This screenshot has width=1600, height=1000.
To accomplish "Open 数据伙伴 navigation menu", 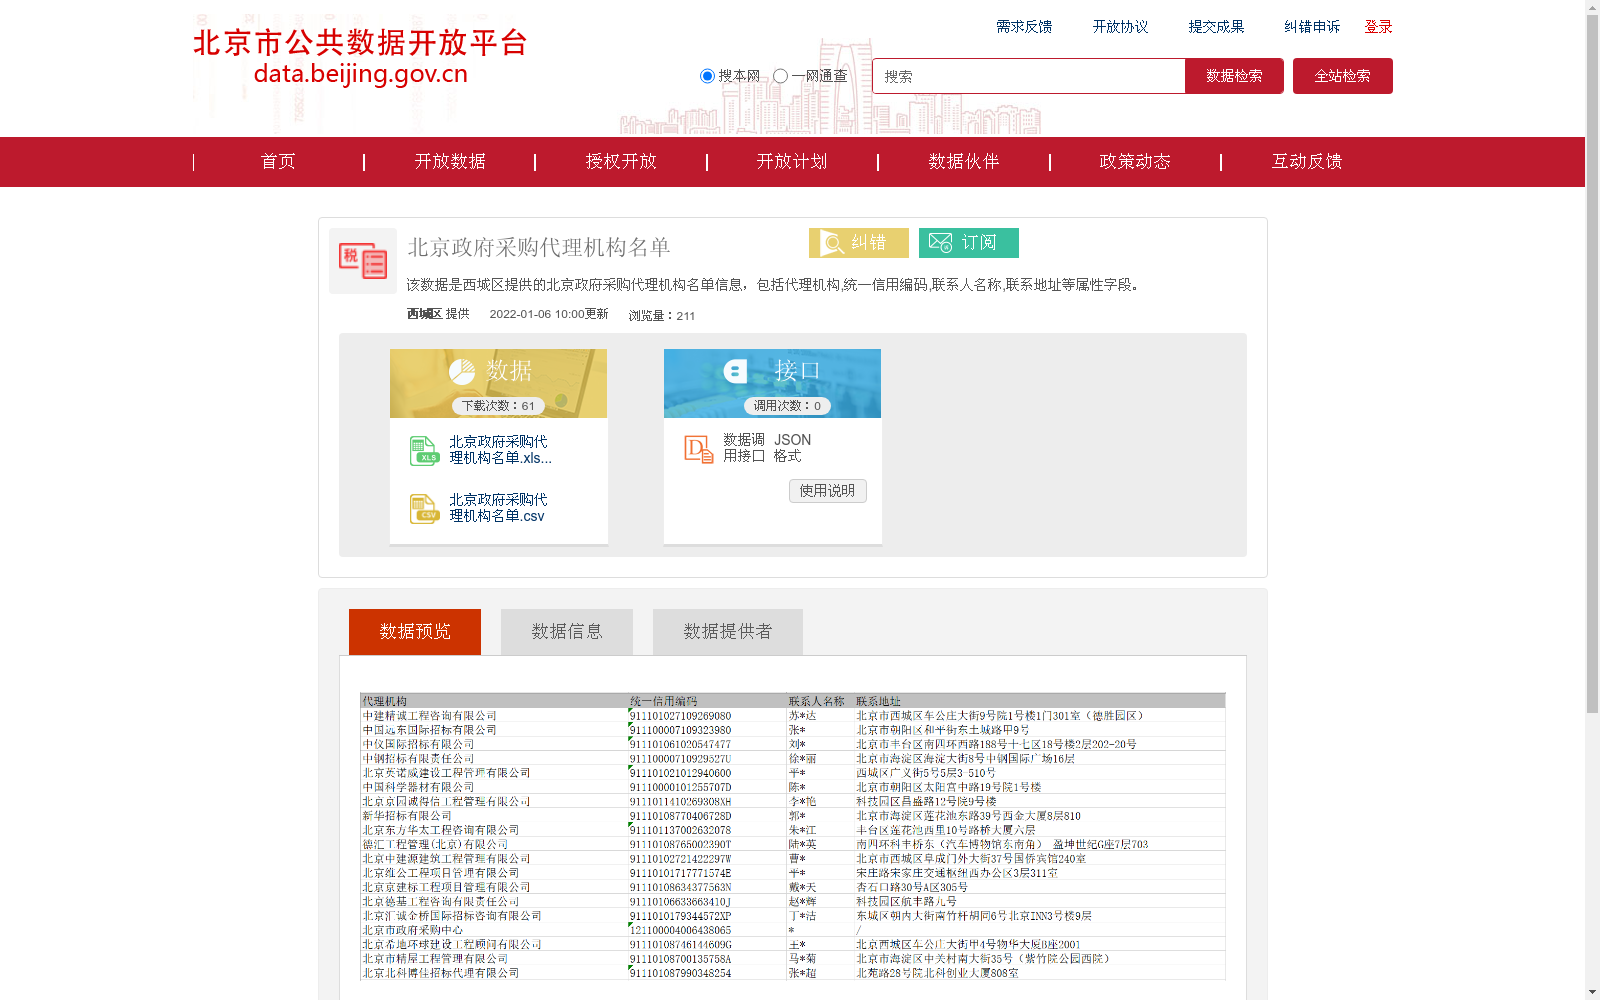I will tap(964, 162).
